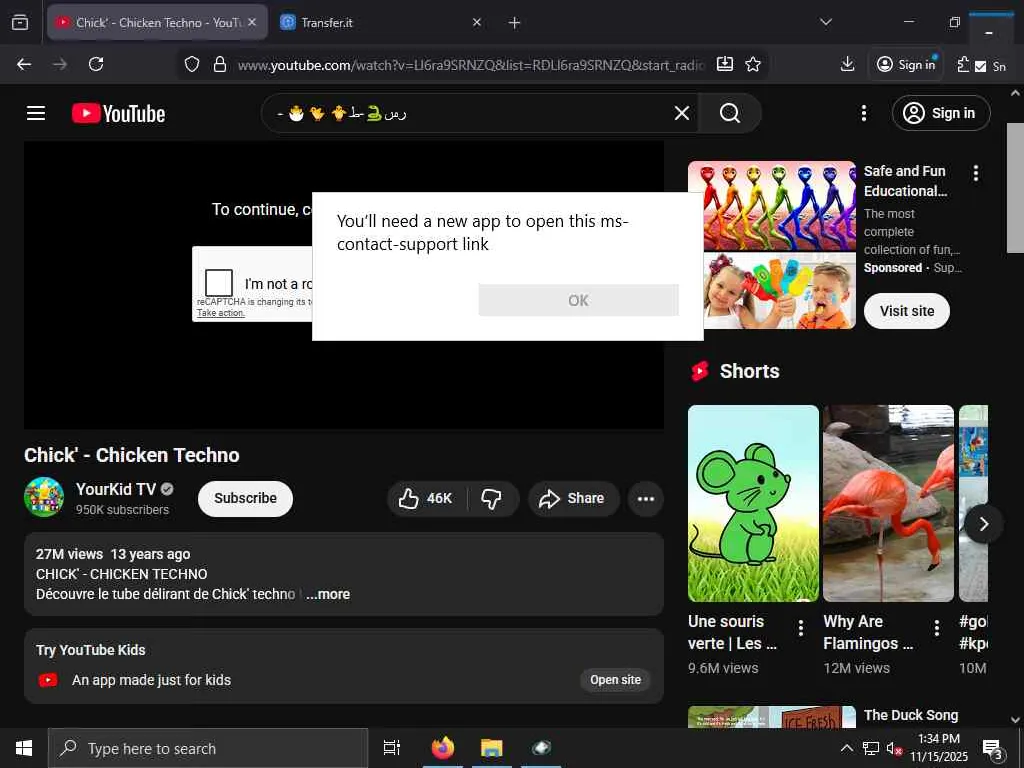This screenshot has width=1024, height=768.
Task: Open the extensions icon in browser toolbar
Action: tap(963, 64)
